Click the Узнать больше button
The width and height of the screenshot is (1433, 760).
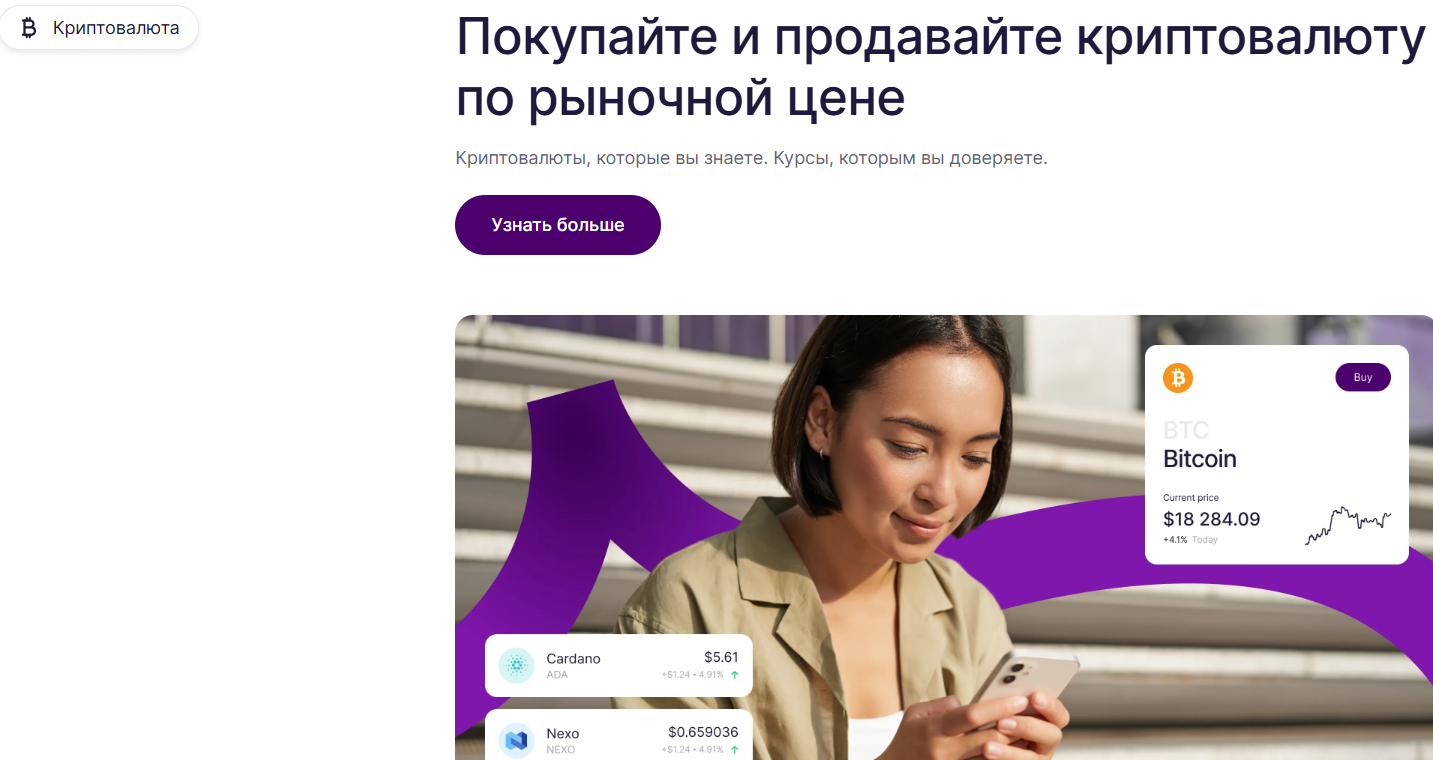558,225
